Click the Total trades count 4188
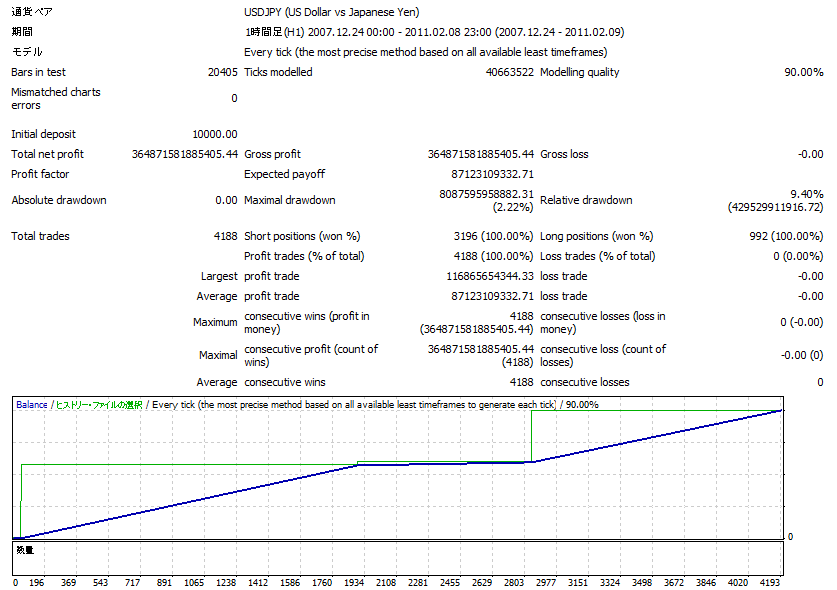Viewport: 837px width, 590px height. [x=223, y=236]
